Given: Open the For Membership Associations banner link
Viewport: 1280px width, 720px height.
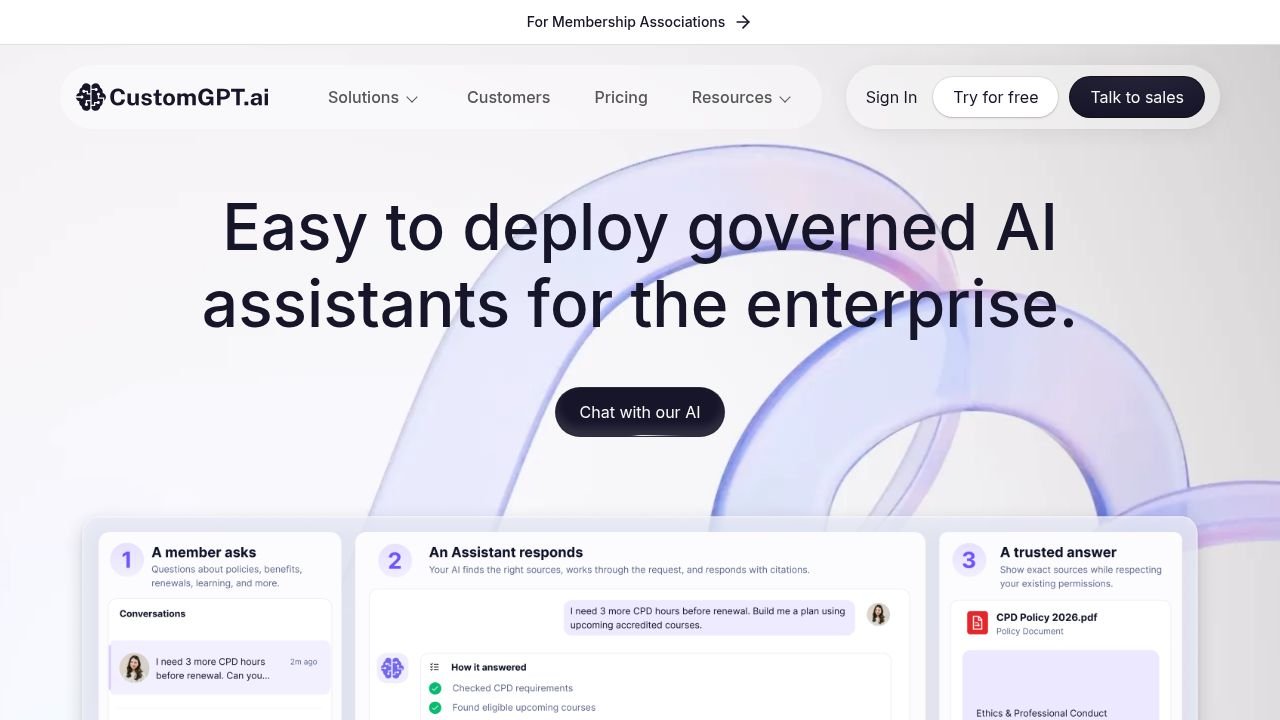Looking at the screenshot, I should pyautogui.click(x=639, y=22).
